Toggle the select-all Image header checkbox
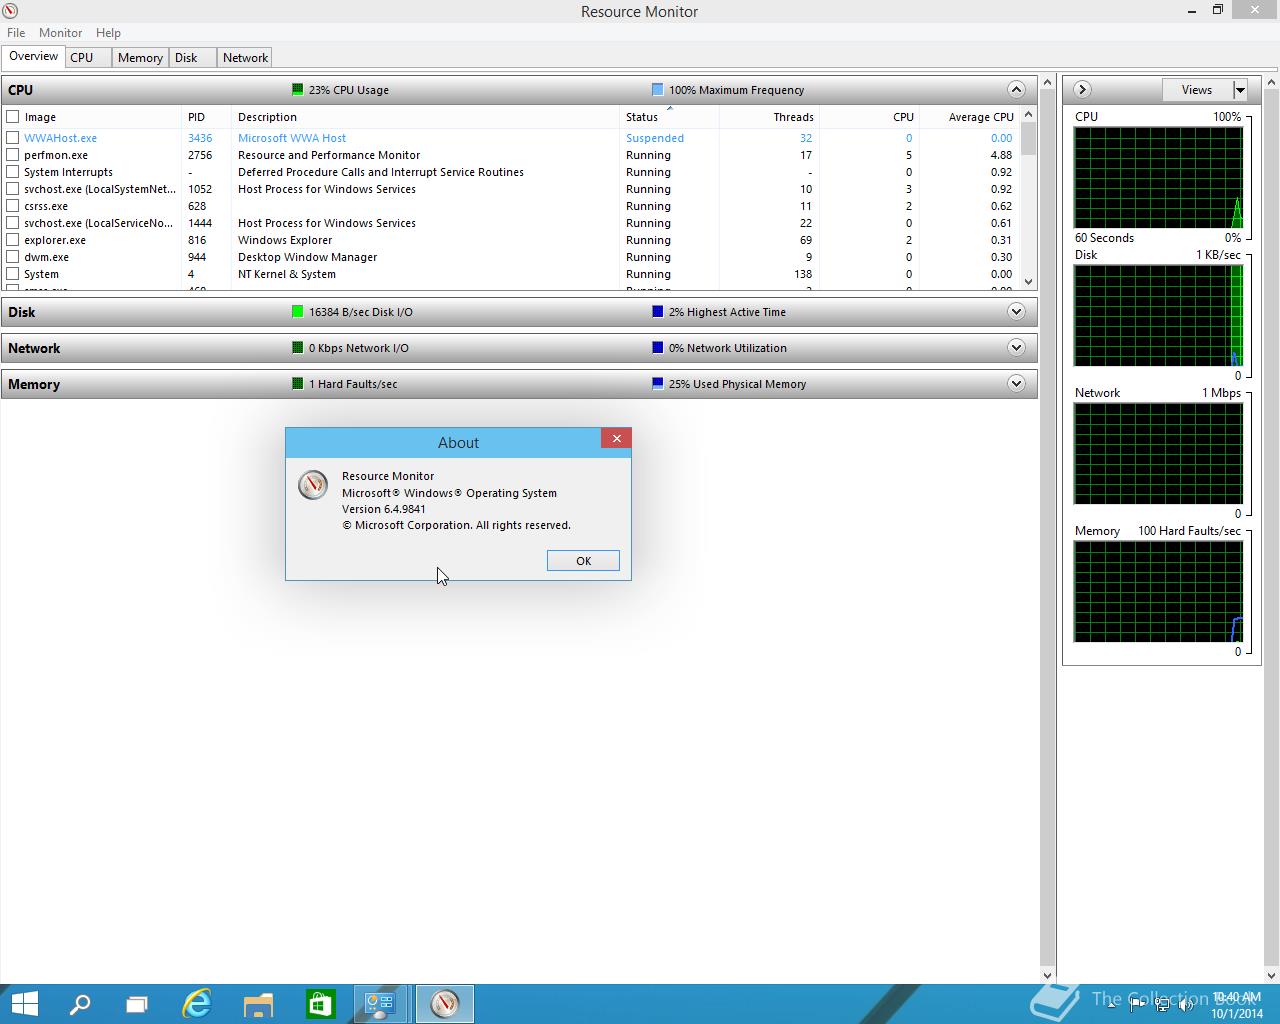This screenshot has width=1280, height=1024. [x=13, y=116]
